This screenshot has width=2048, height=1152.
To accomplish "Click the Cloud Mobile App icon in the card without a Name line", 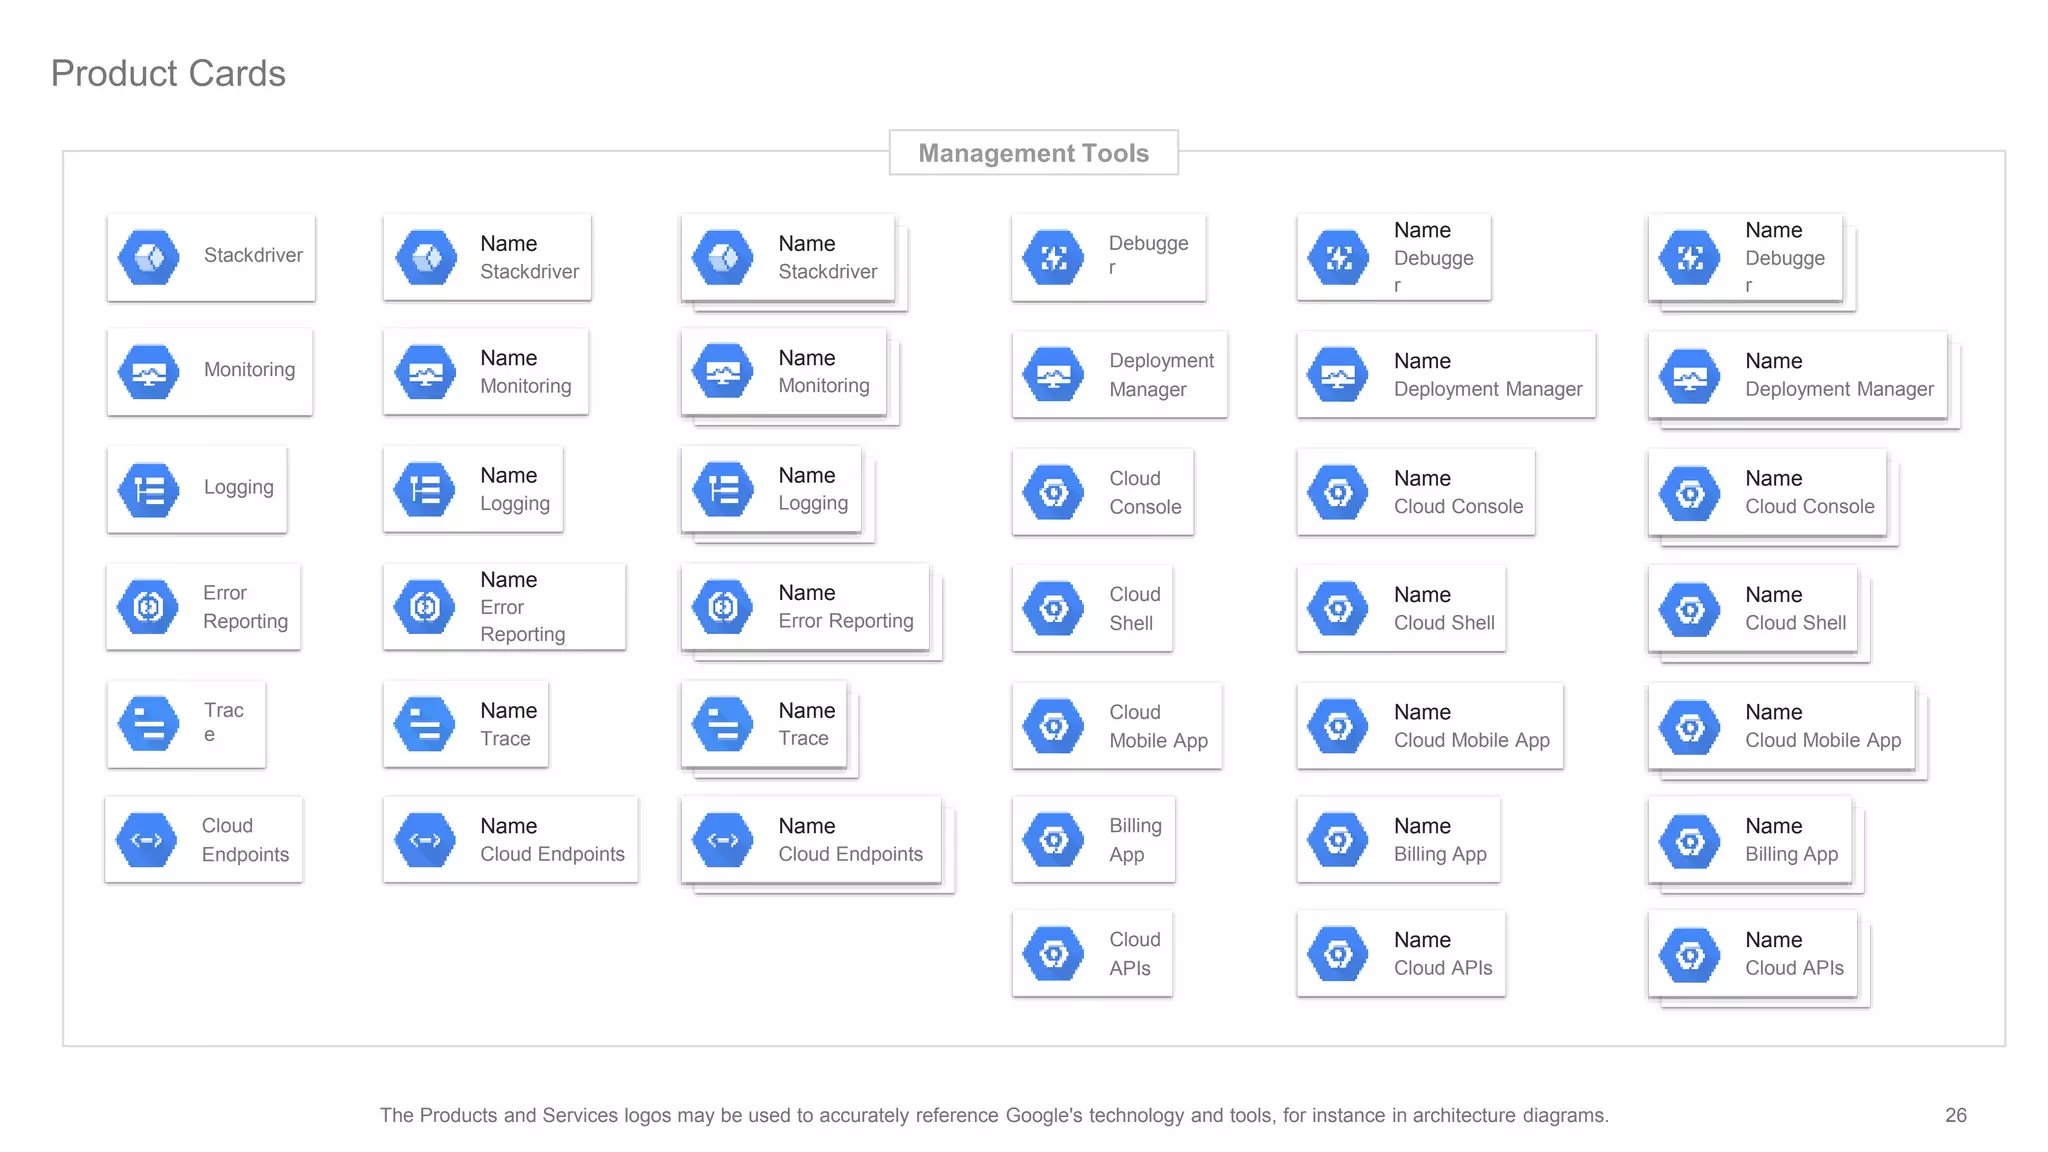I will pos(1054,725).
